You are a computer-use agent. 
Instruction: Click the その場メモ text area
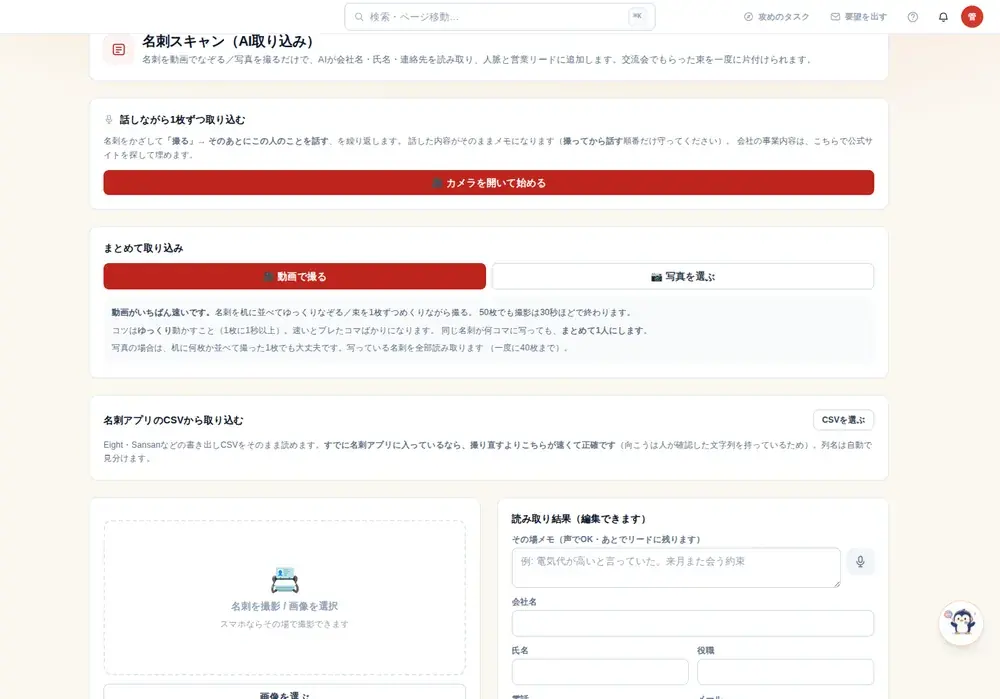tap(676, 568)
